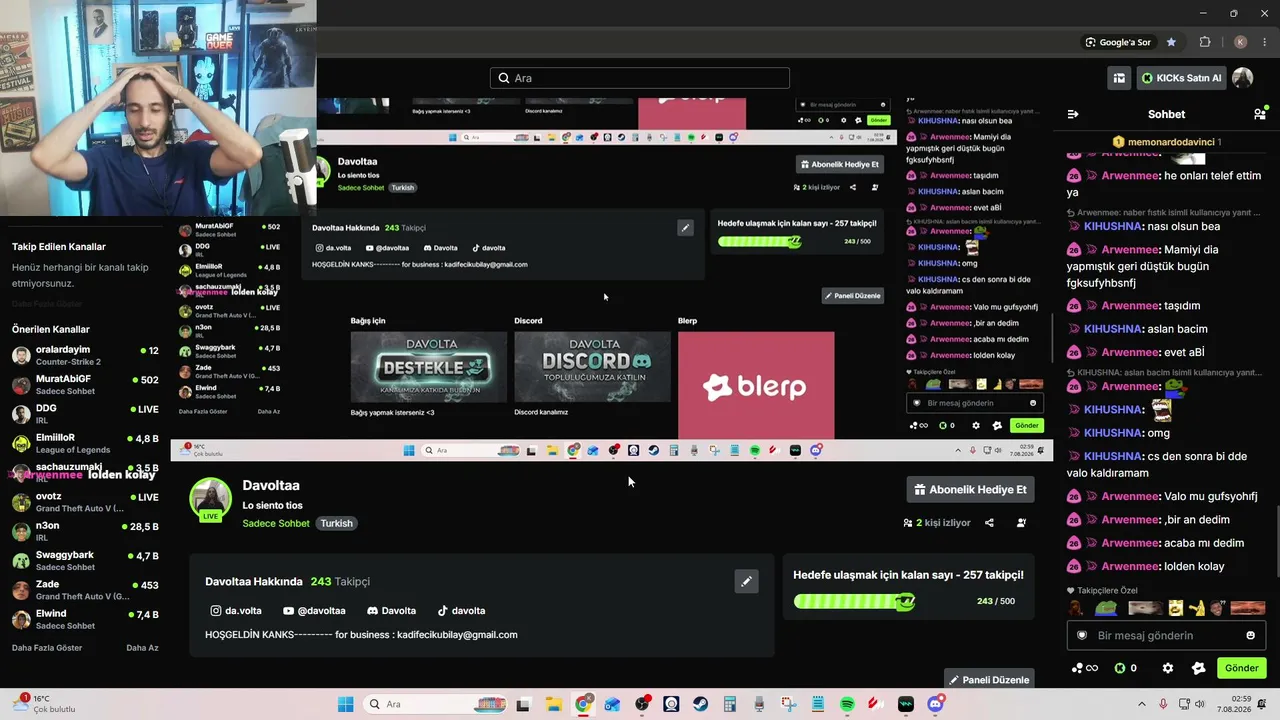Focus the Bir mesaj gönderin chat input
This screenshot has width=1280, height=720.
1166,635
